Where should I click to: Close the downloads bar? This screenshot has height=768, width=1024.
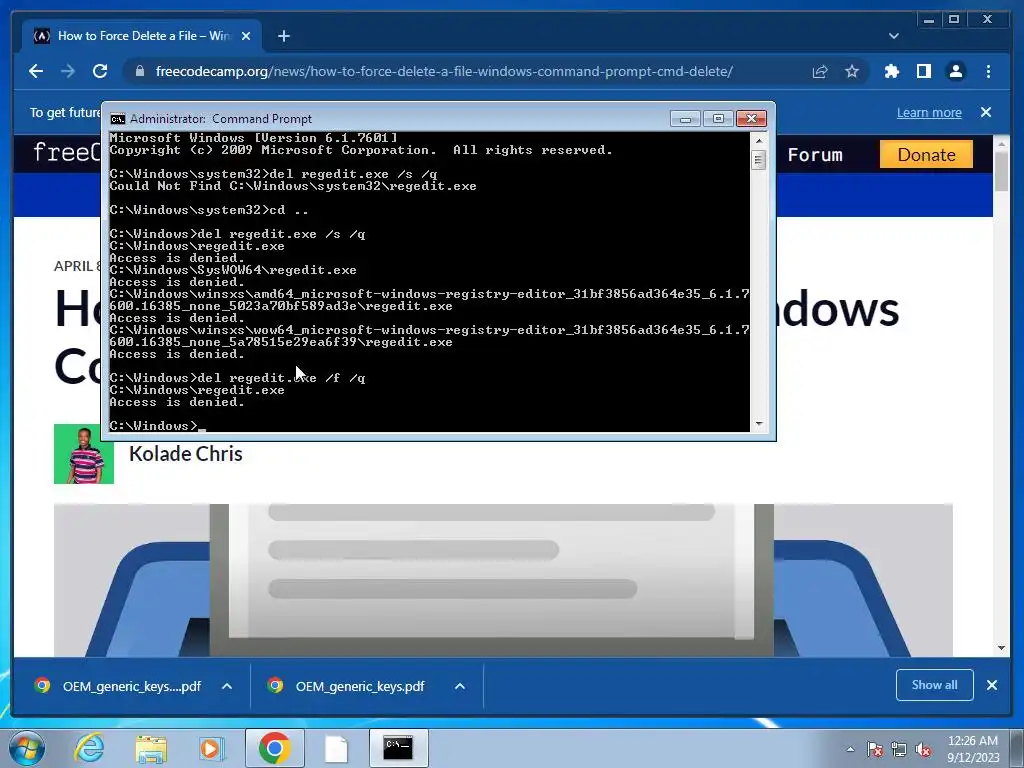coord(991,685)
